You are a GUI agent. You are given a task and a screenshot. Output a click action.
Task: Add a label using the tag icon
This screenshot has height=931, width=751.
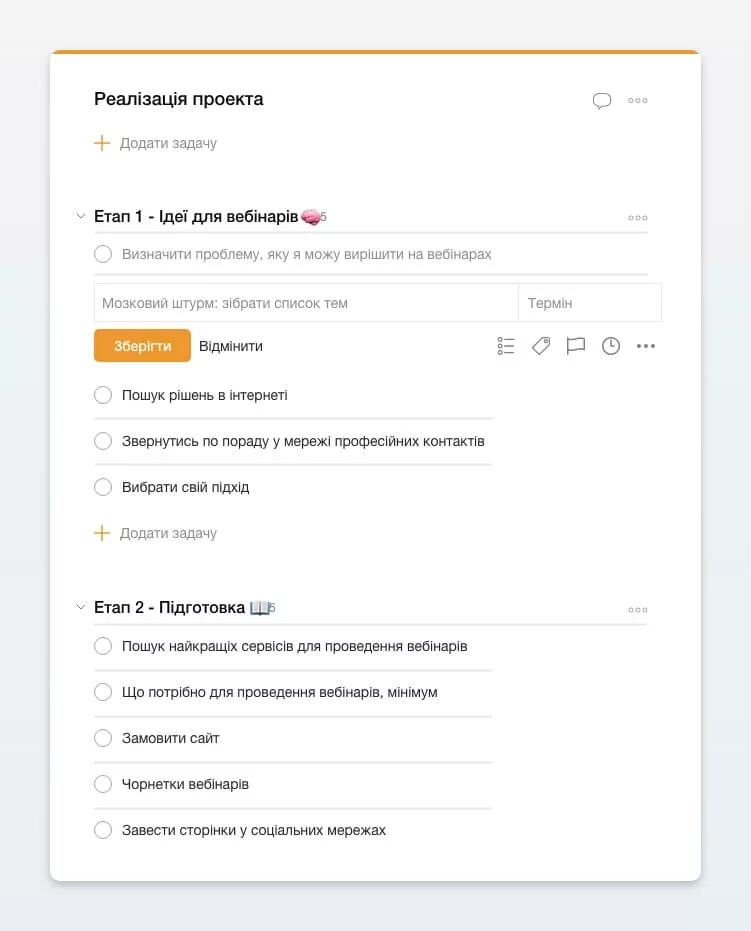click(x=540, y=346)
